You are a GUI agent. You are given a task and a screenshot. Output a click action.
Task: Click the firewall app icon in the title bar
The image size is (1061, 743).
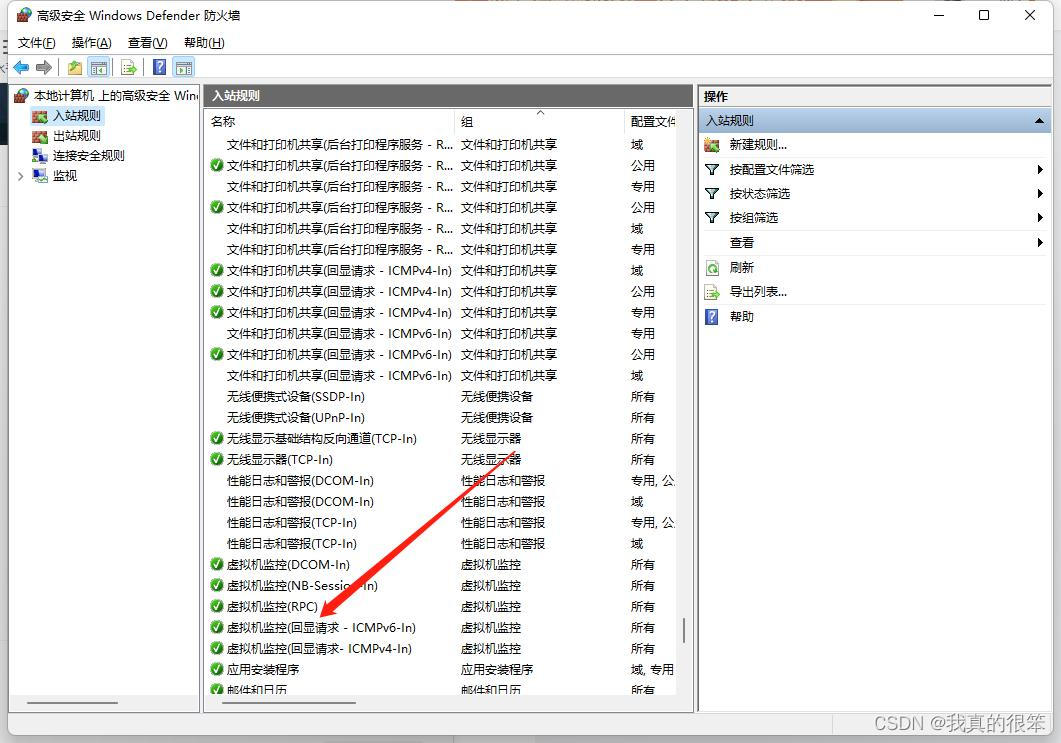pyautogui.click(x=24, y=15)
